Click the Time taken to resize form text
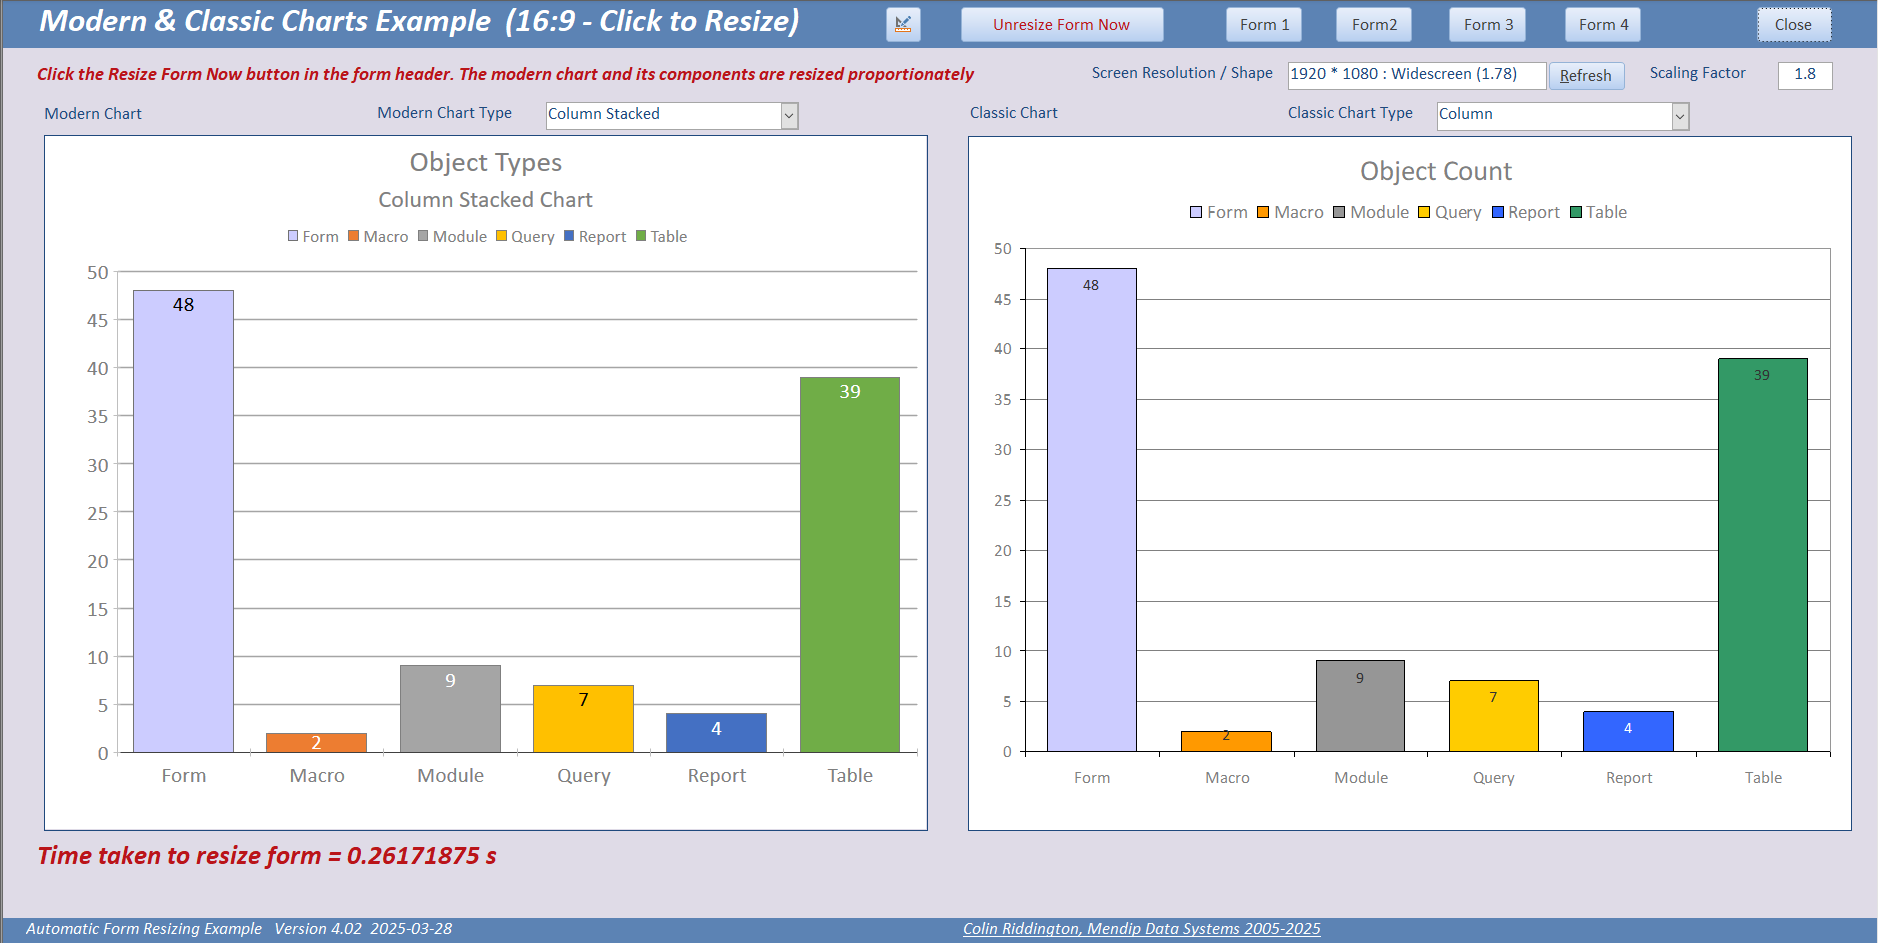The width and height of the screenshot is (1878, 943). 267,856
